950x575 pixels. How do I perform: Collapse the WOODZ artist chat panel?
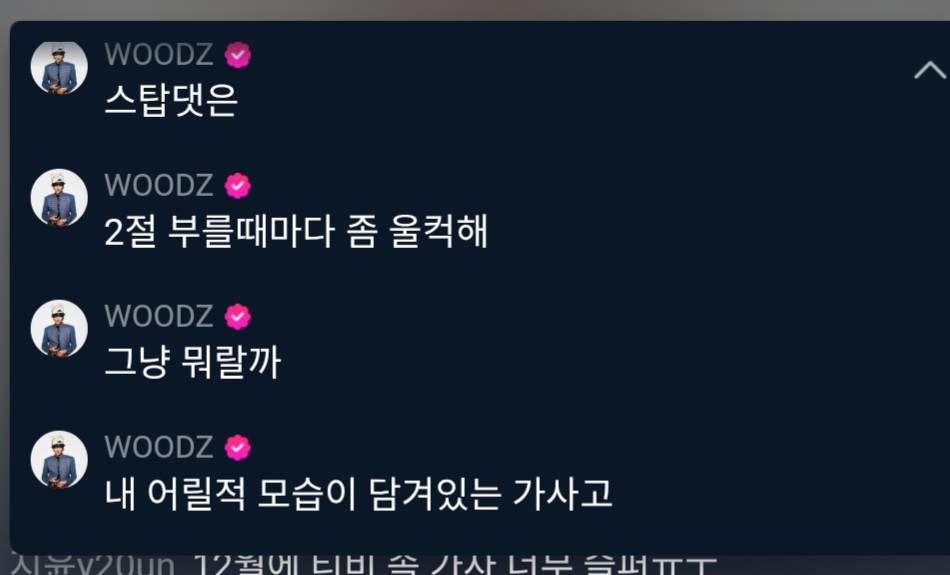coord(930,71)
